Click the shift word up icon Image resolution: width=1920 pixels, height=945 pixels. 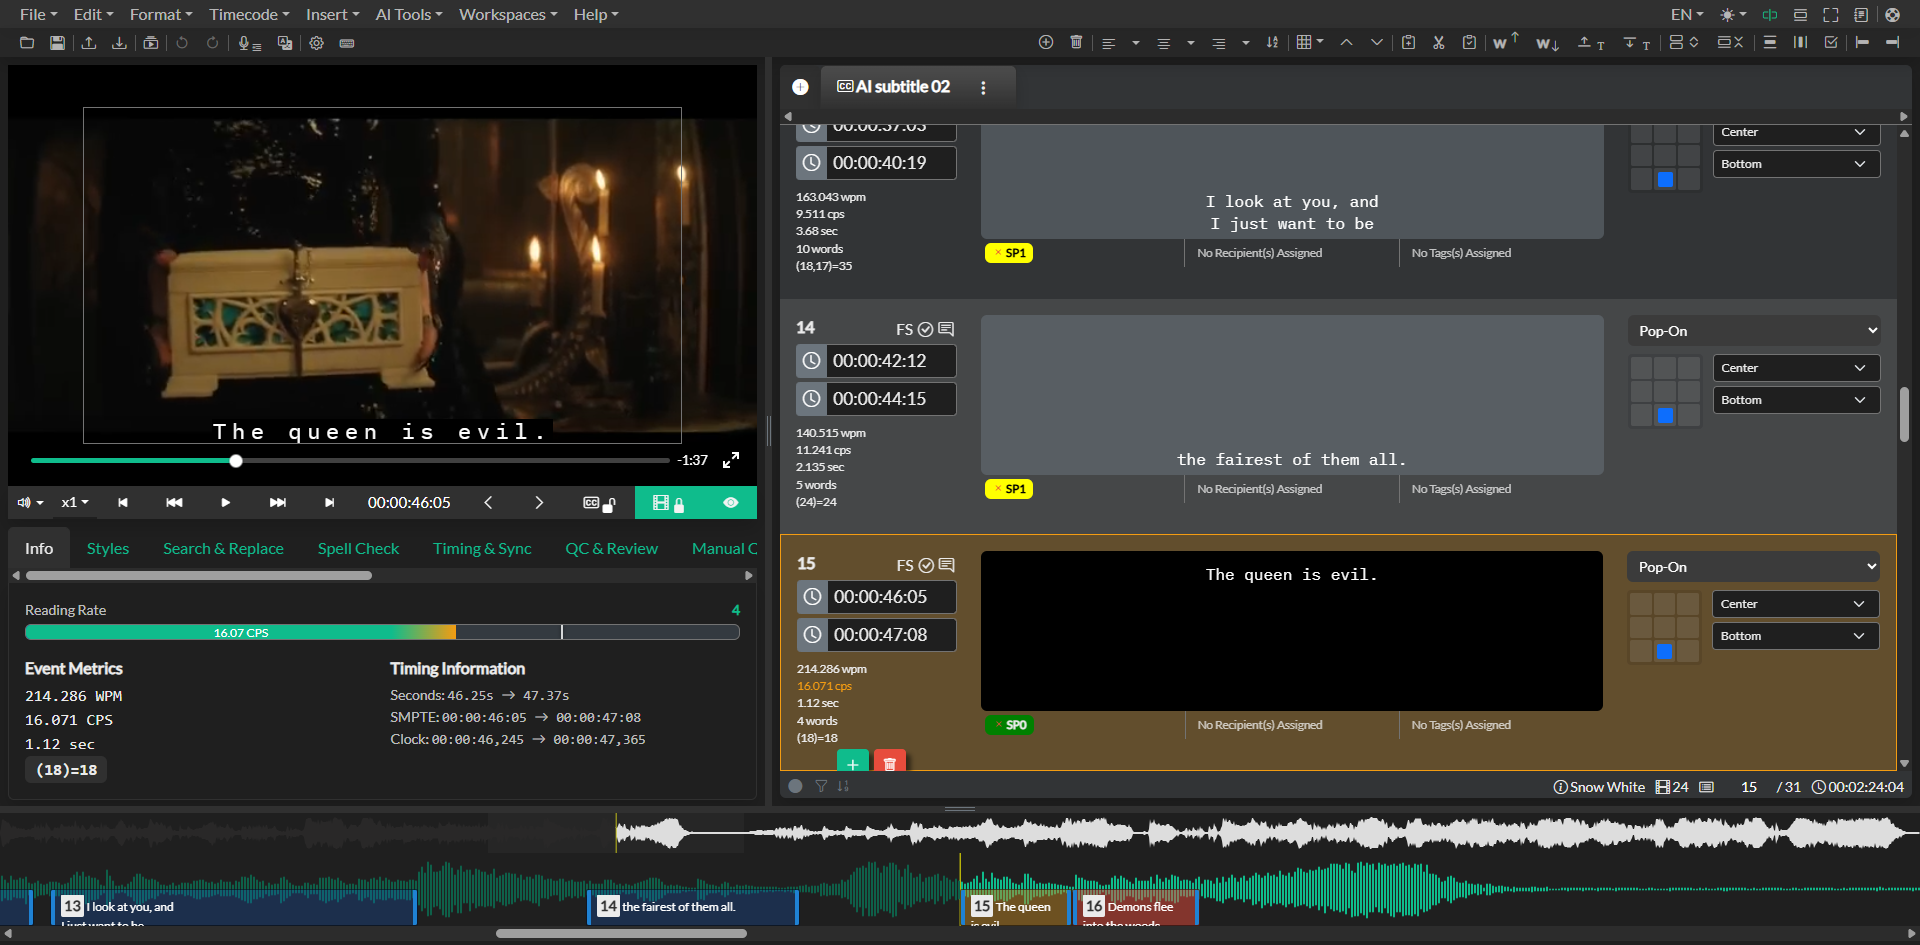[x=1505, y=41]
